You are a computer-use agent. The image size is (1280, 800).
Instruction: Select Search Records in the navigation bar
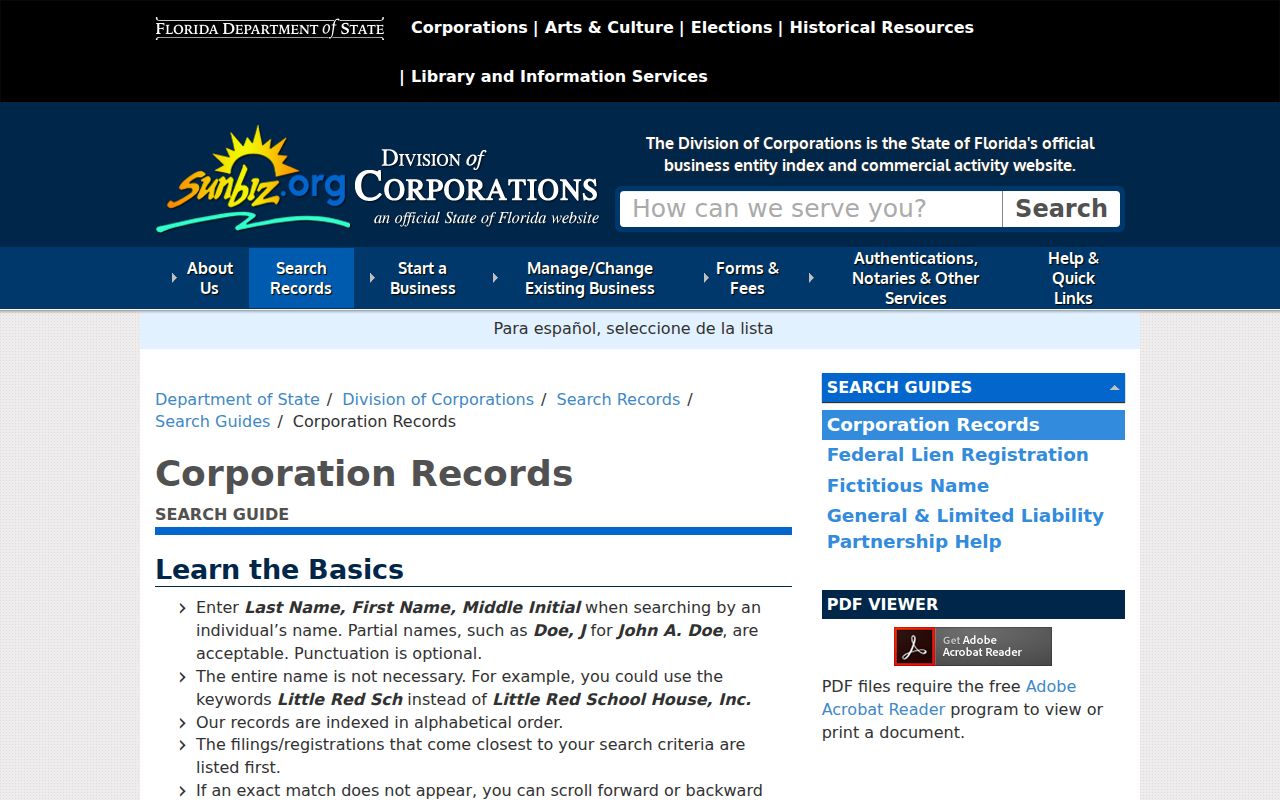(x=301, y=278)
